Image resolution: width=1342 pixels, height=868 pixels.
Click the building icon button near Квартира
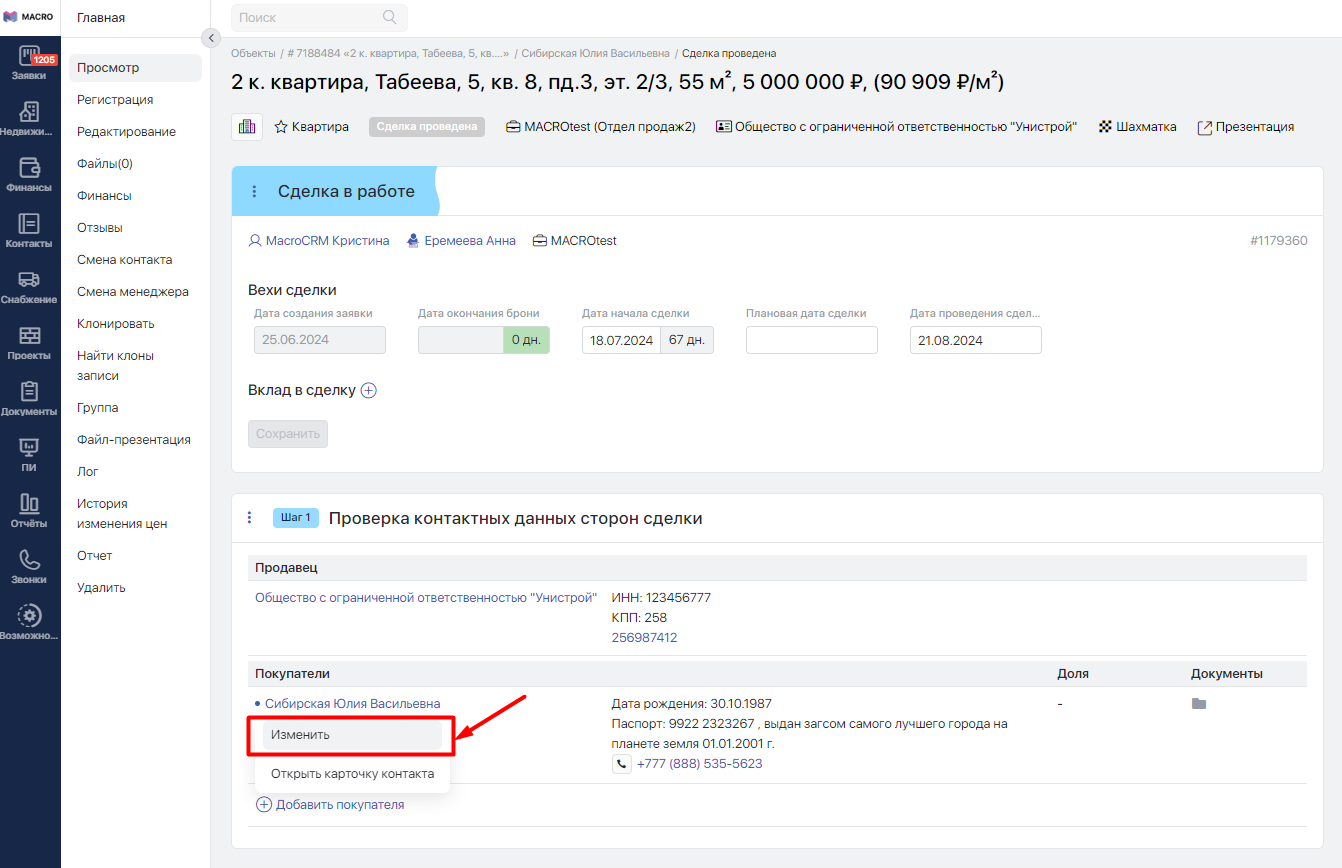point(247,127)
